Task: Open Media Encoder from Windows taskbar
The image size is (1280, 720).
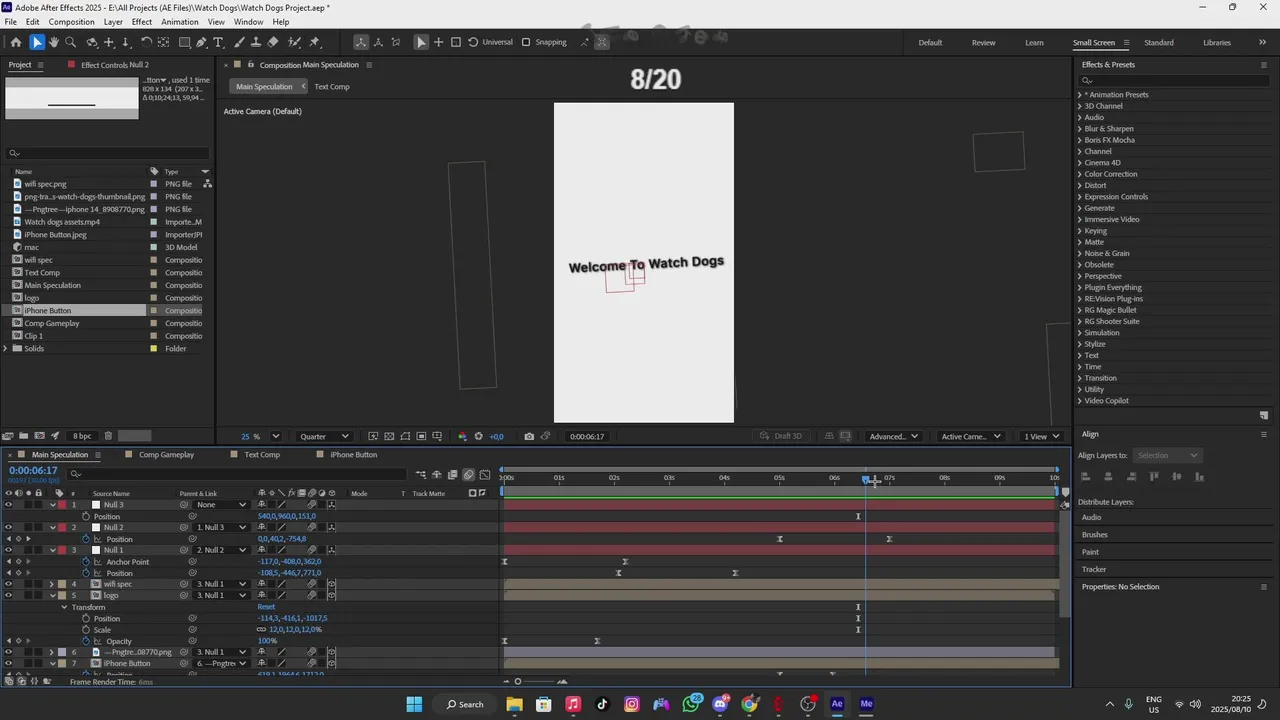Action: coord(866,704)
